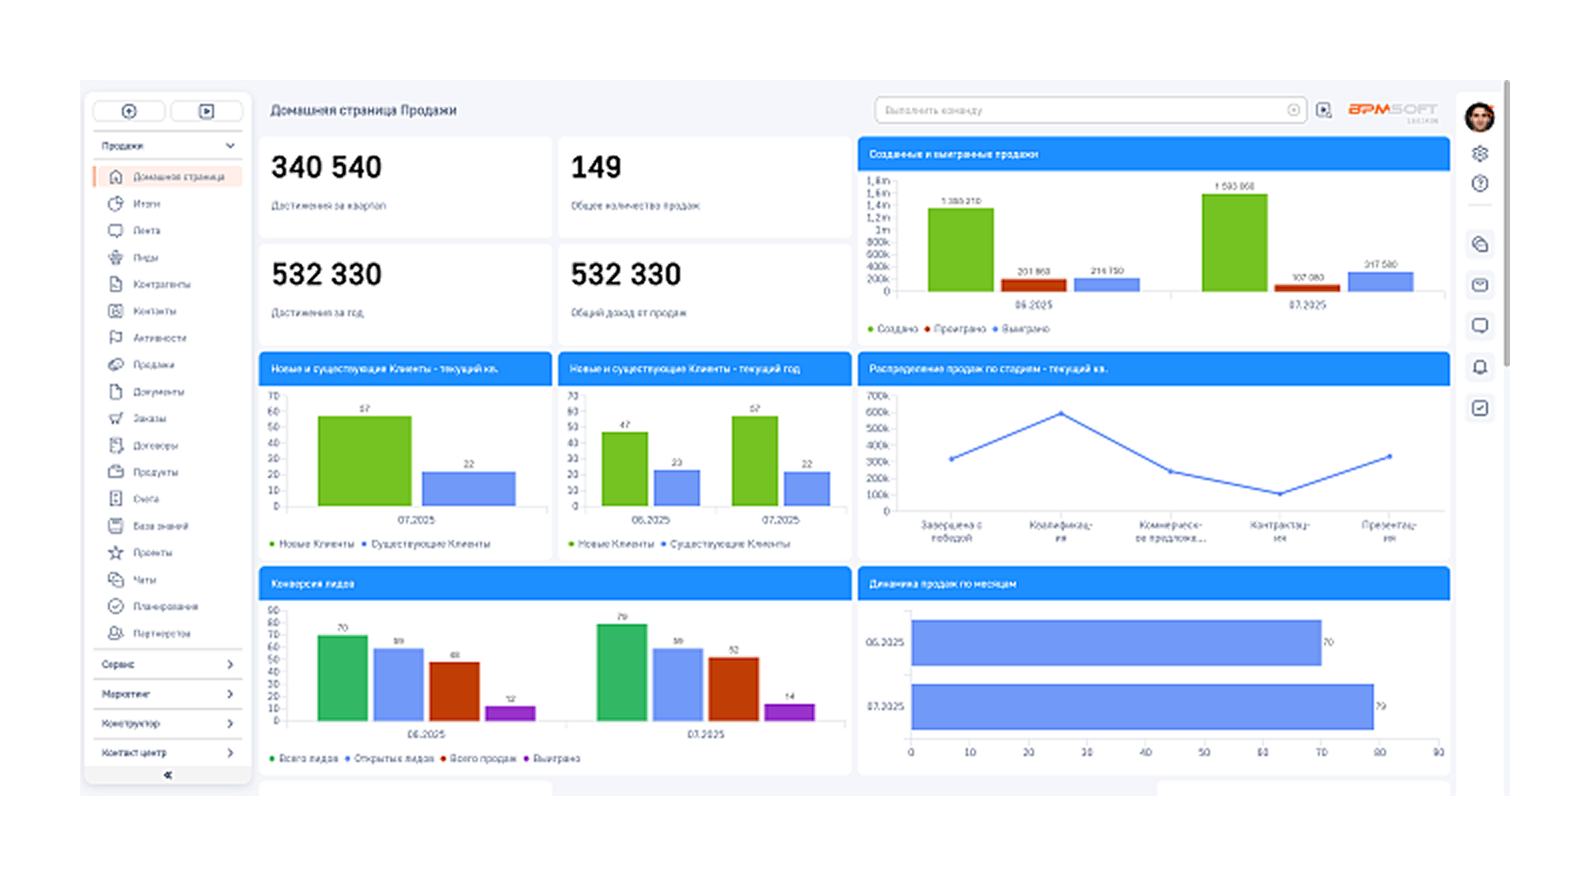The height and width of the screenshot is (876, 1590).
Task: Click the play button above the sidebar menu
Action: [x=206, y=111]
